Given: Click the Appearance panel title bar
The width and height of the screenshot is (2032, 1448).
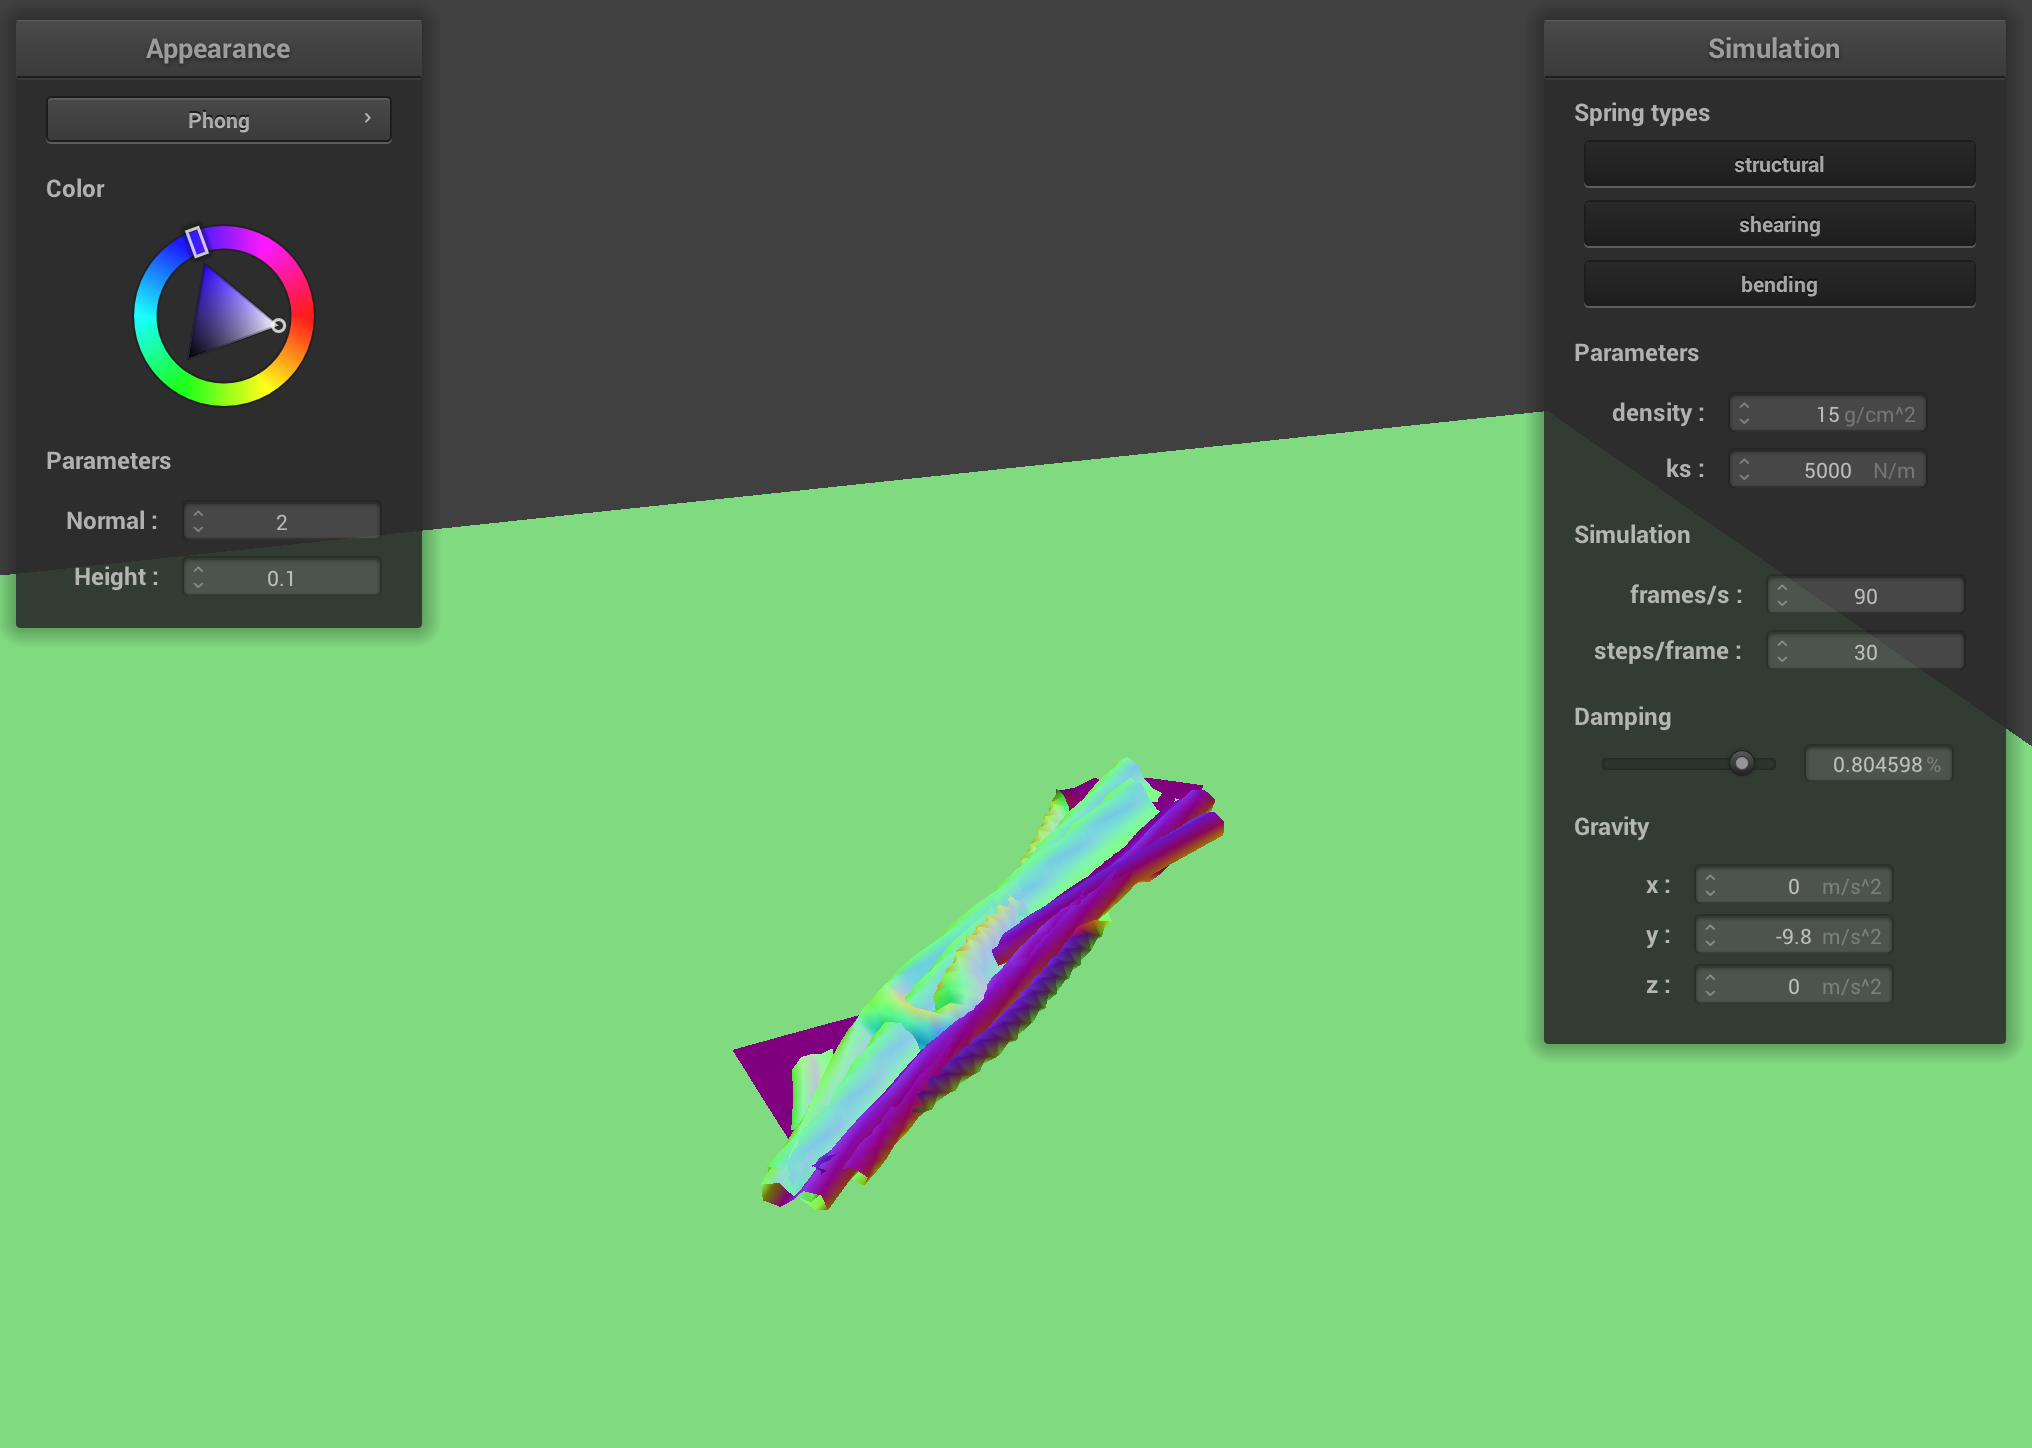Looking at the screenshot, I should (x=218, y=48).
